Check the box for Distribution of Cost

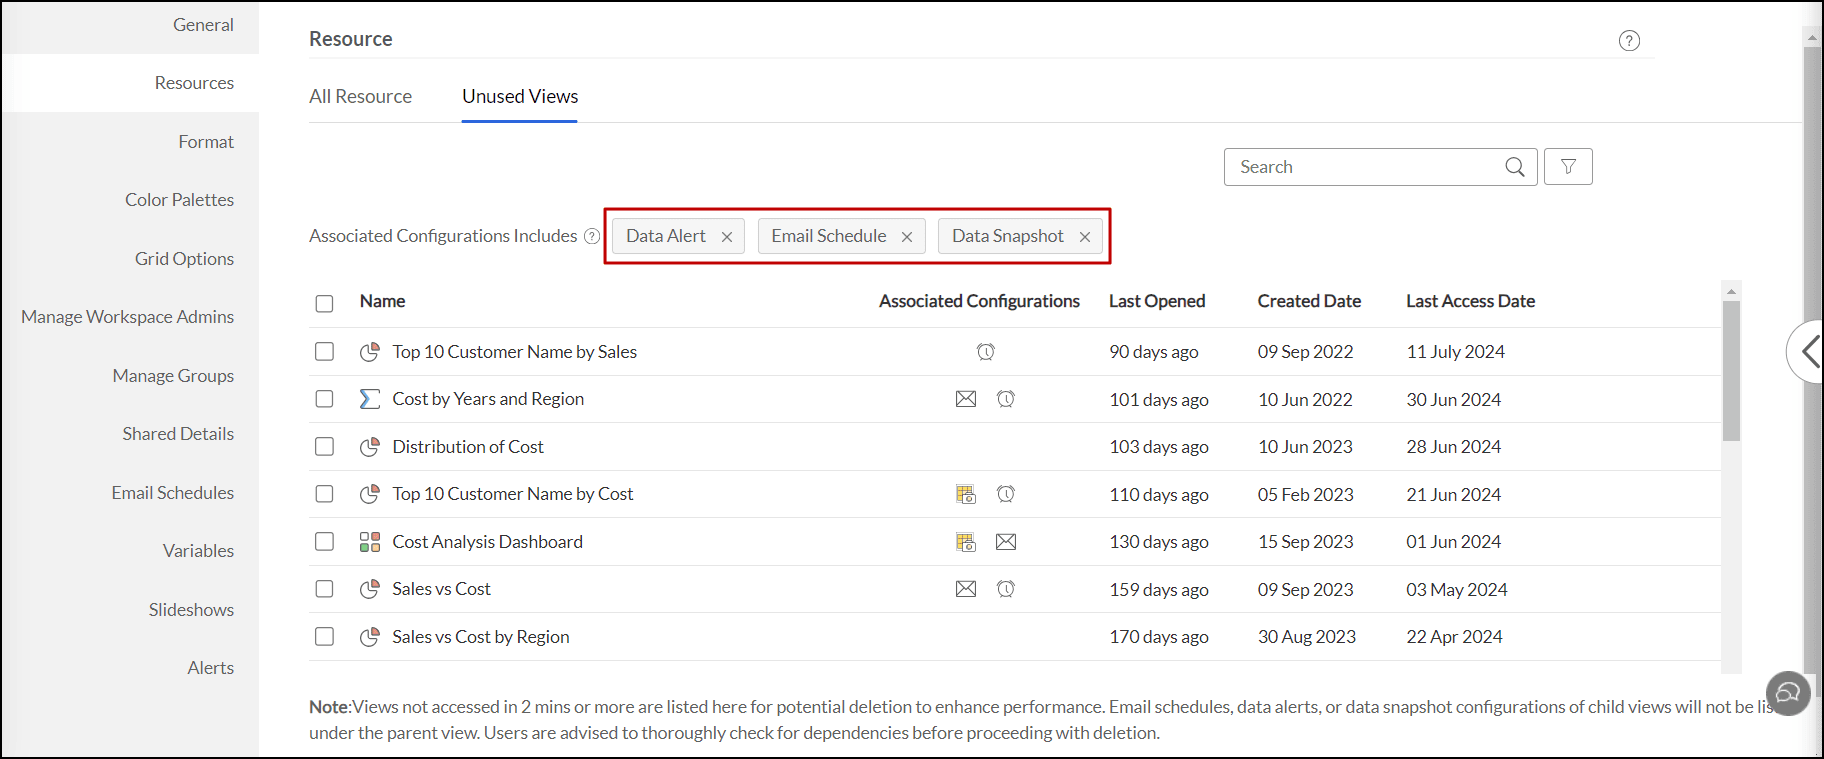tap(324, 446)
